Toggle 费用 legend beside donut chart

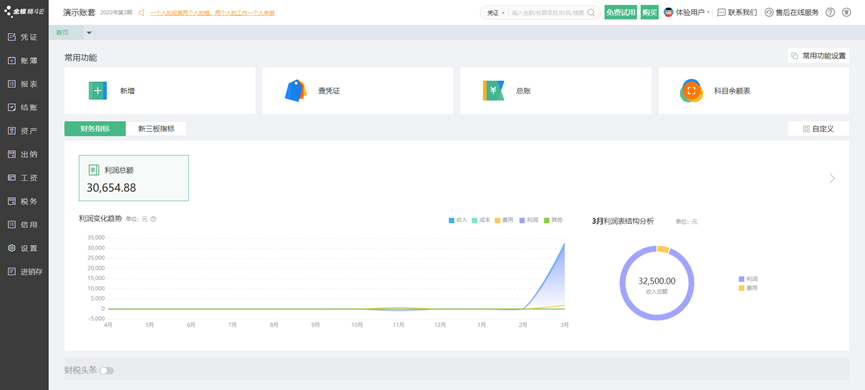748,288
